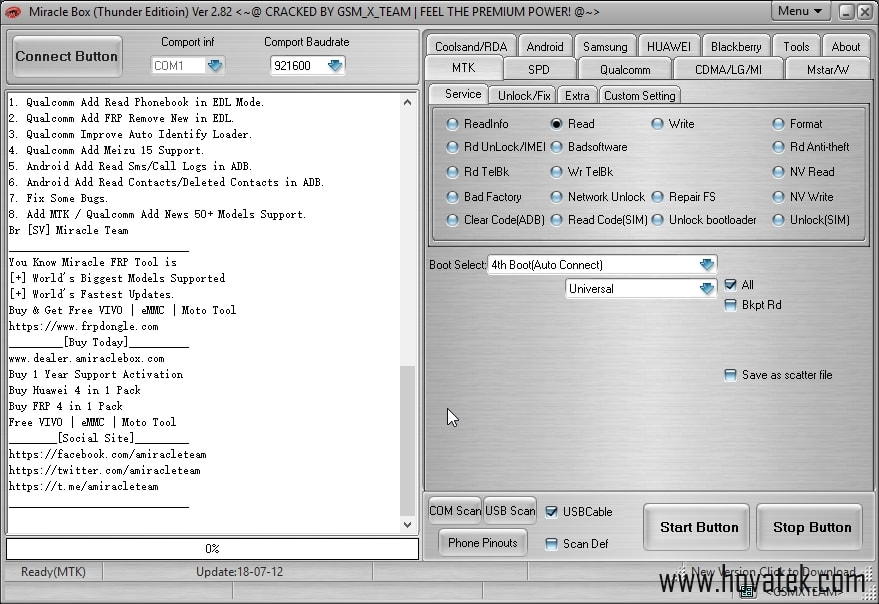The width and height of the screenshot is (879, 604).
Task: Expand the Boot Select dropdown
Action: [707, 264]
